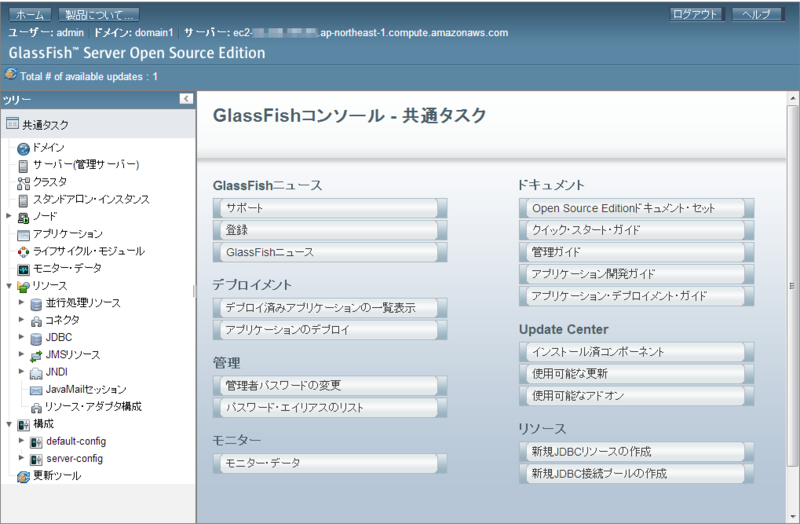
Task: Open アプリケーション・デプロイメント・ガイド
Action: coord(636,296)
